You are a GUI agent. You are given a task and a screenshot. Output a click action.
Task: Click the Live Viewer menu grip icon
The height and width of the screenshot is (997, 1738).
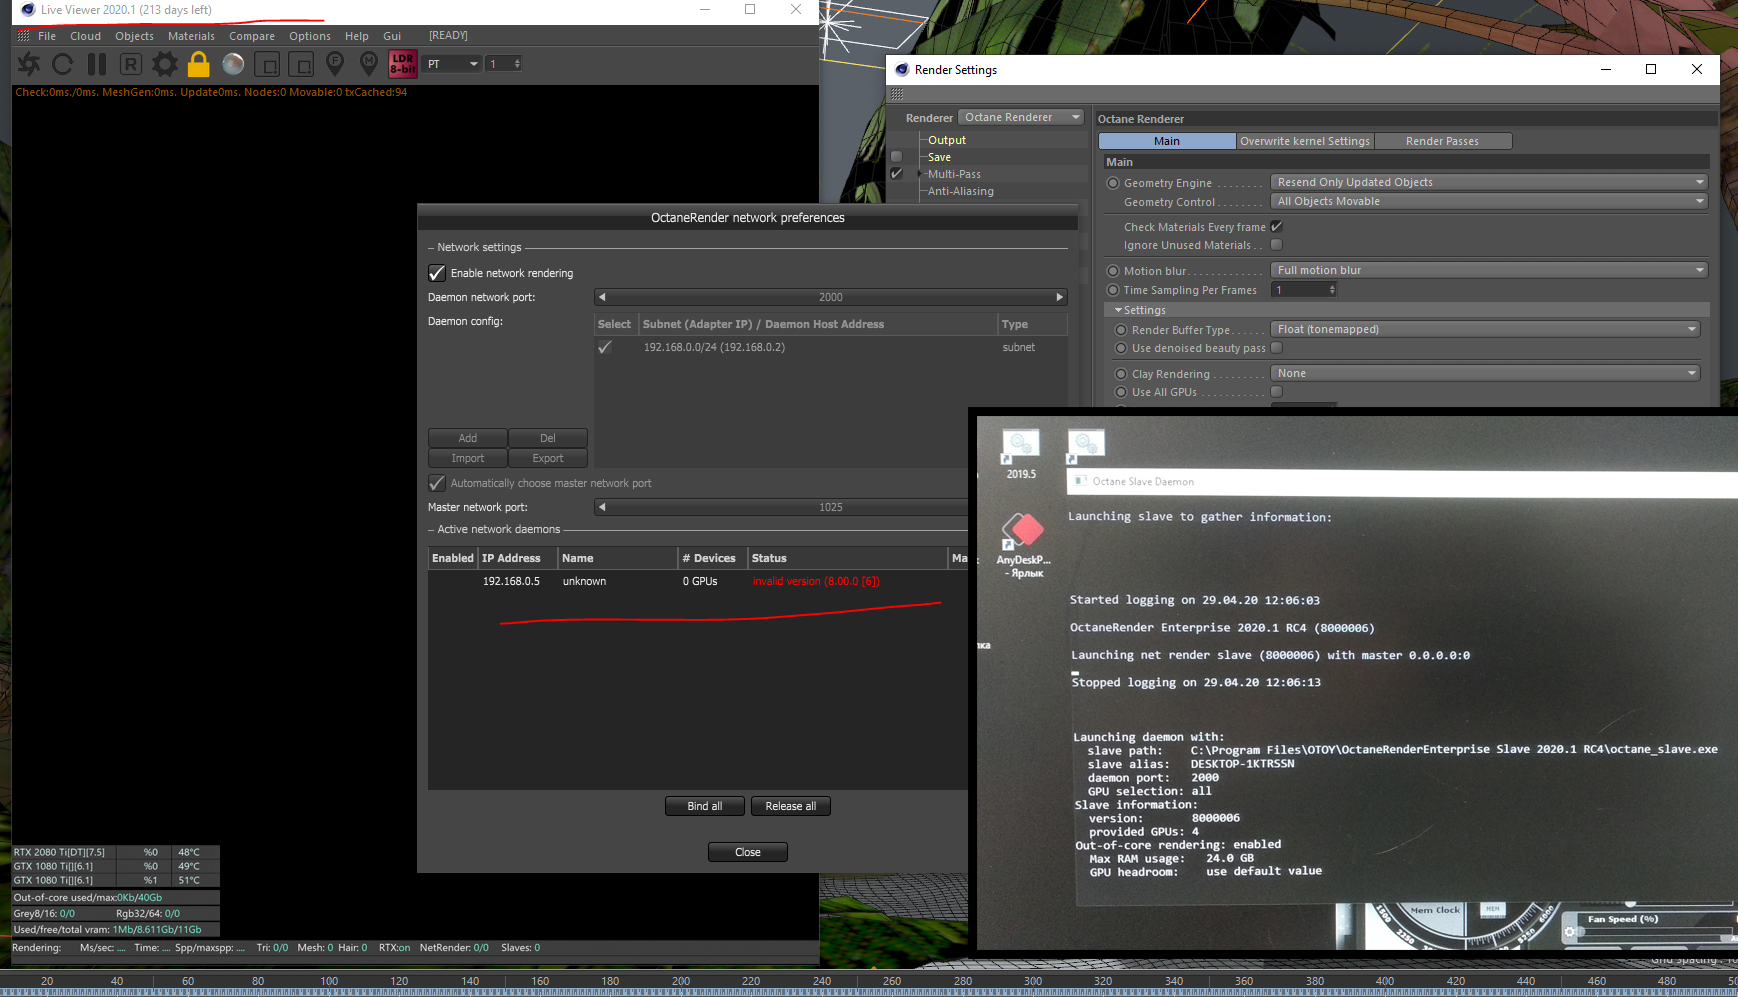tap(23, 36)
